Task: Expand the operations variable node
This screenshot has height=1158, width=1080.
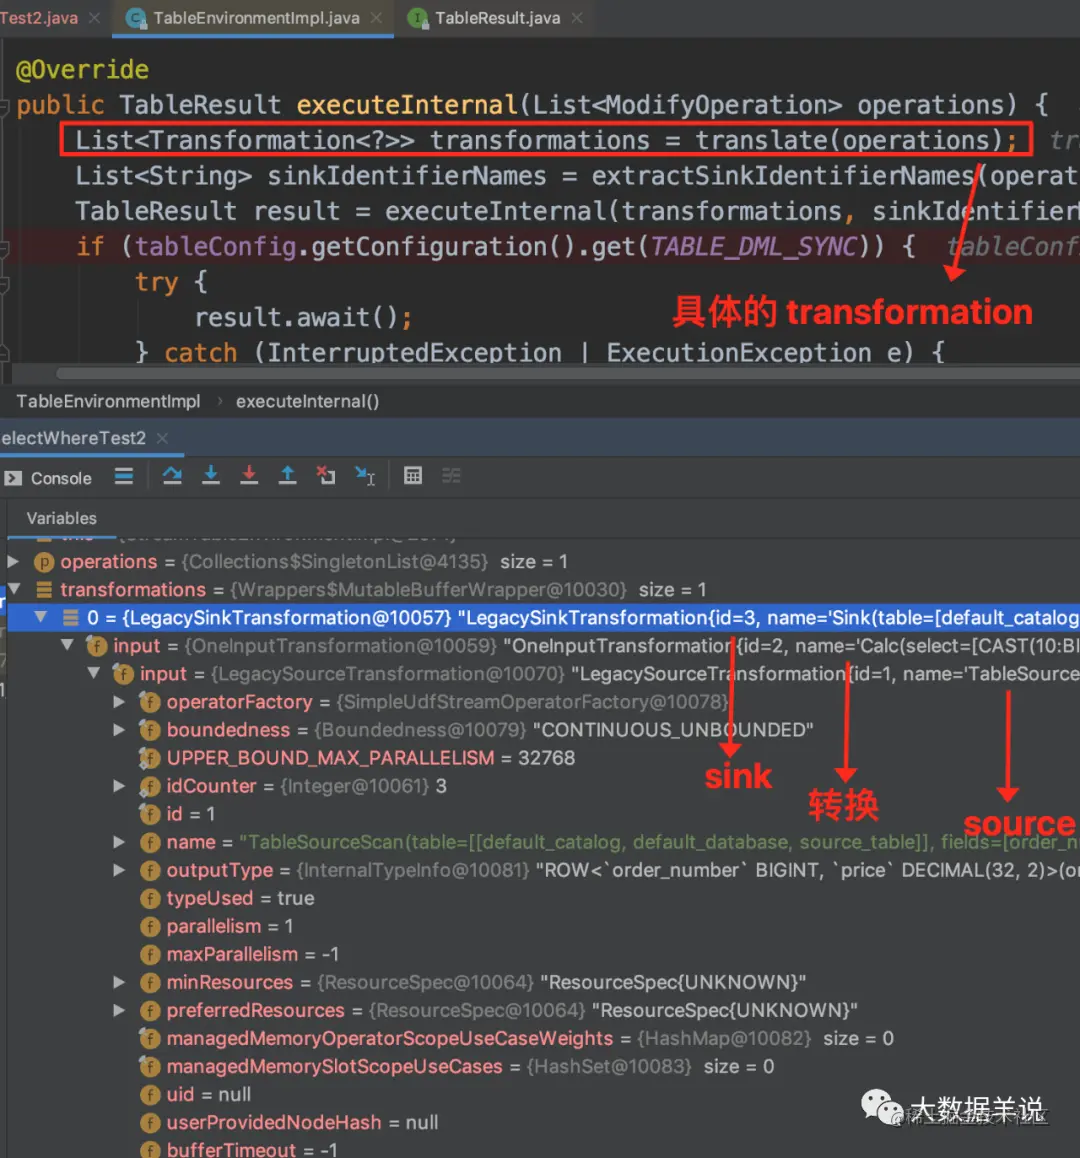Action: click(x=13, y=561)
